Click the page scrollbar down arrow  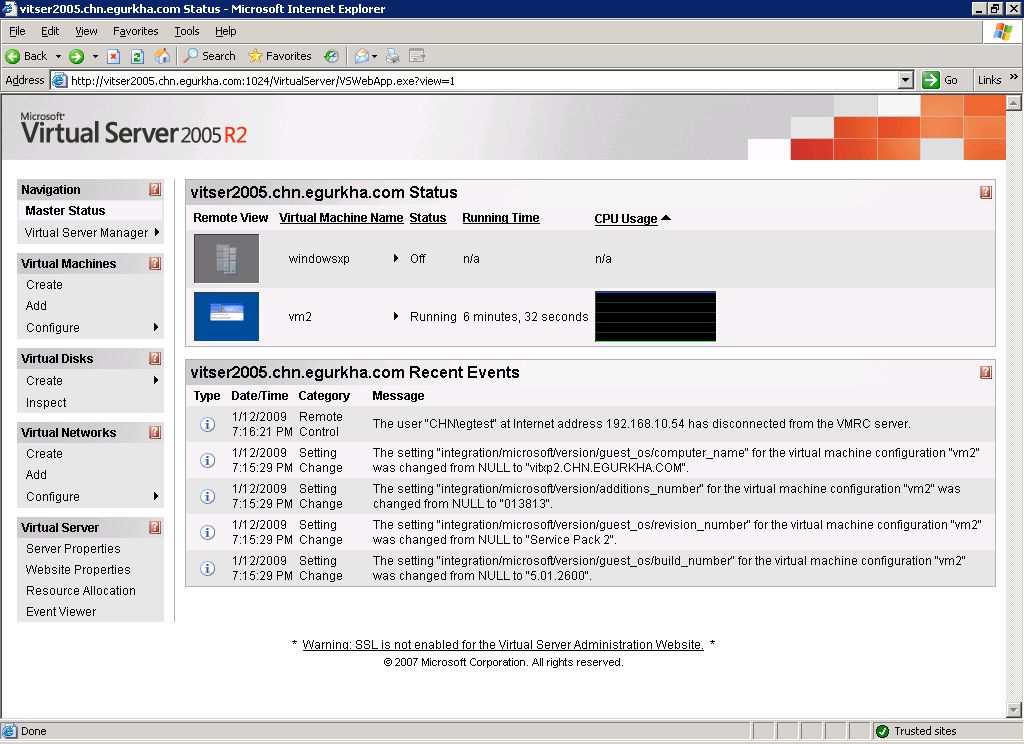point(1014,709)
